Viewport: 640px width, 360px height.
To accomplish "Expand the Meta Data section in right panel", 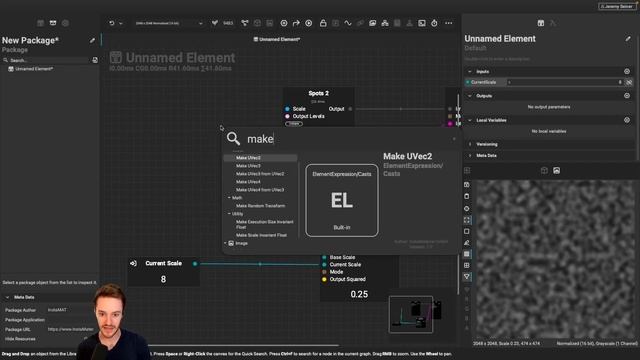I will click(469, 156).
